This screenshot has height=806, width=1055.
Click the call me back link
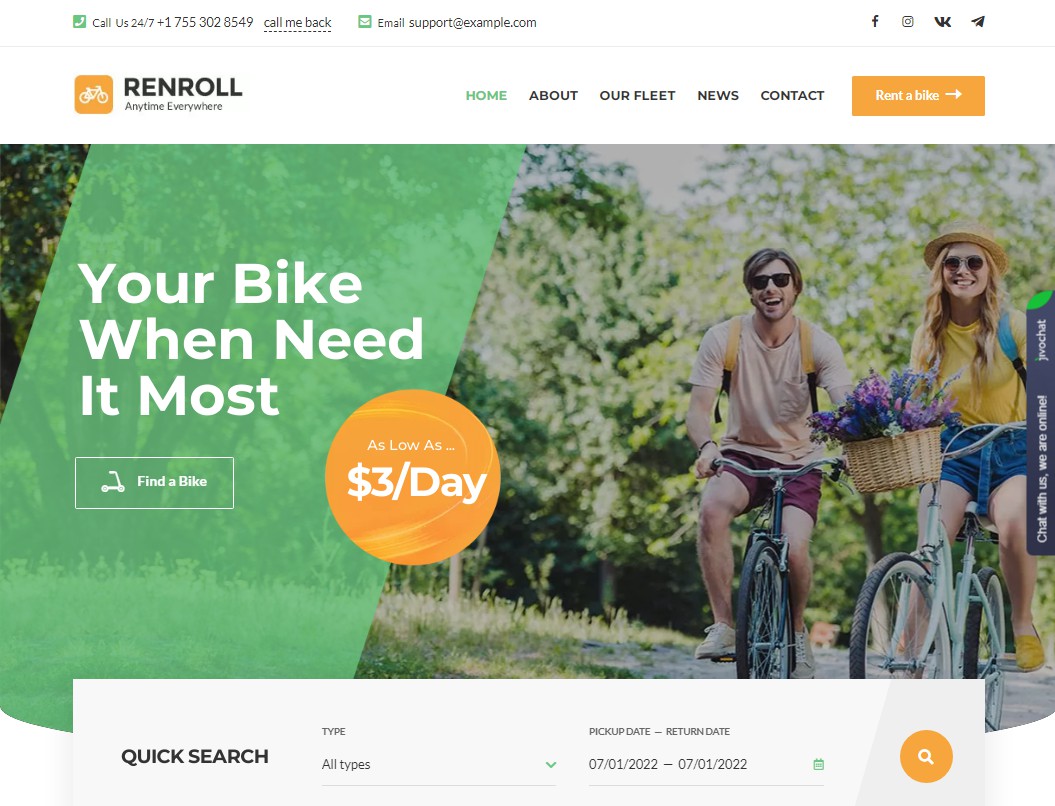point(297,23)
